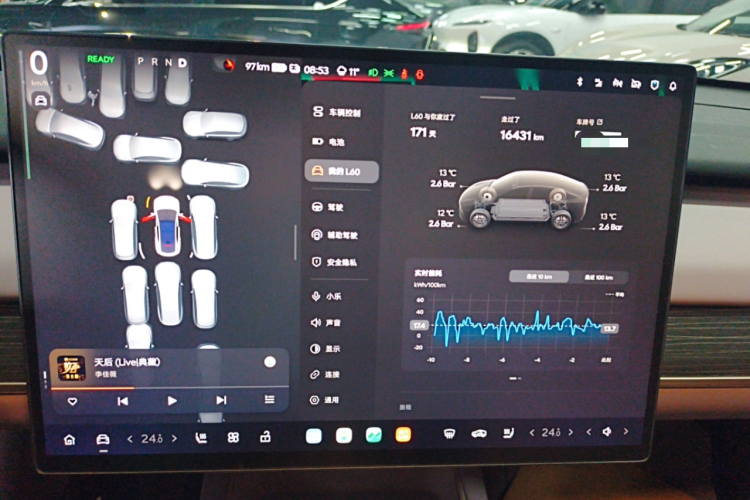Screen dimensions: 750x500
Task: Tap the 171 天 days value
Action: (423, 133)
